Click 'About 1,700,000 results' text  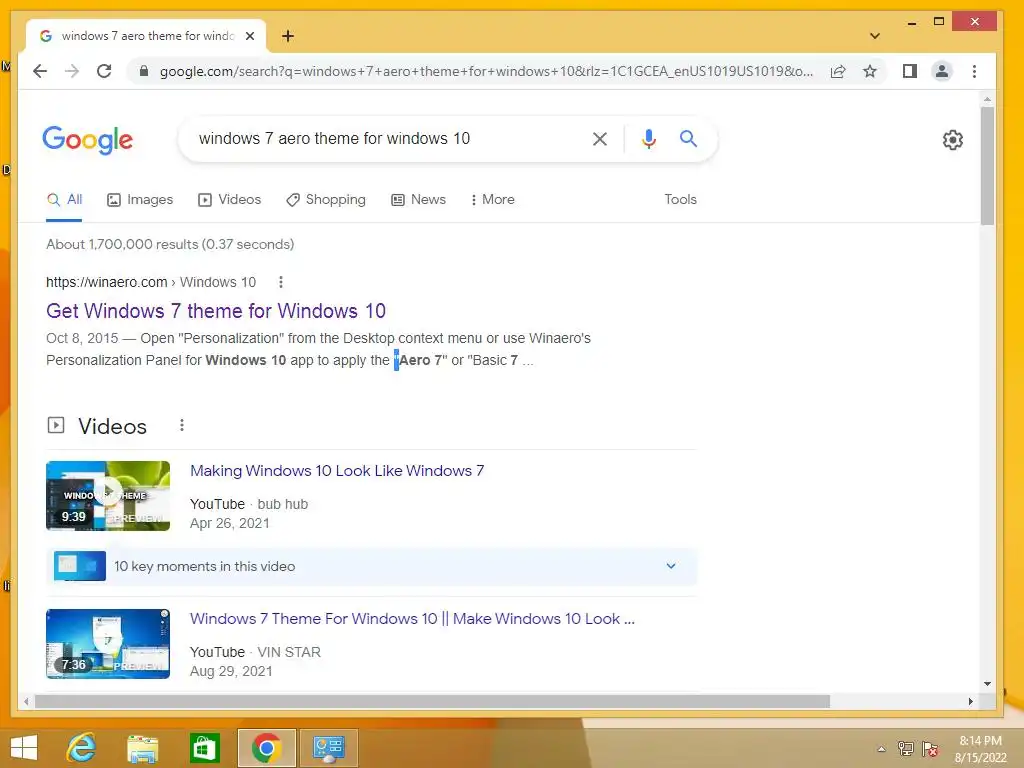point(170,244)
